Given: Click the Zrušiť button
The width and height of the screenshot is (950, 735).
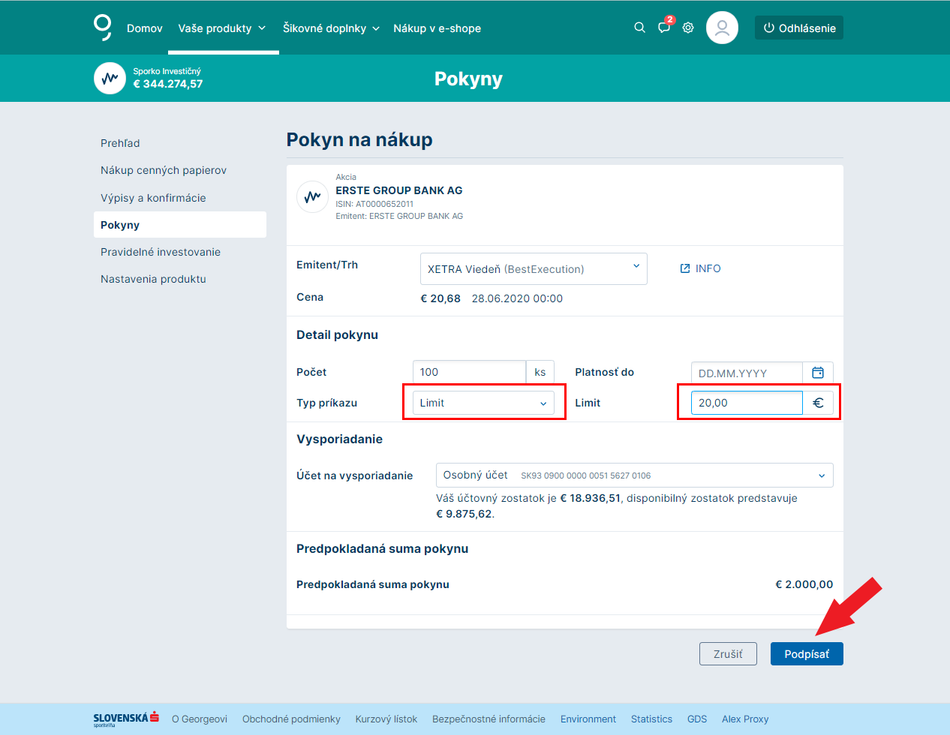Looking at the screenshot, I should [728, 654].
